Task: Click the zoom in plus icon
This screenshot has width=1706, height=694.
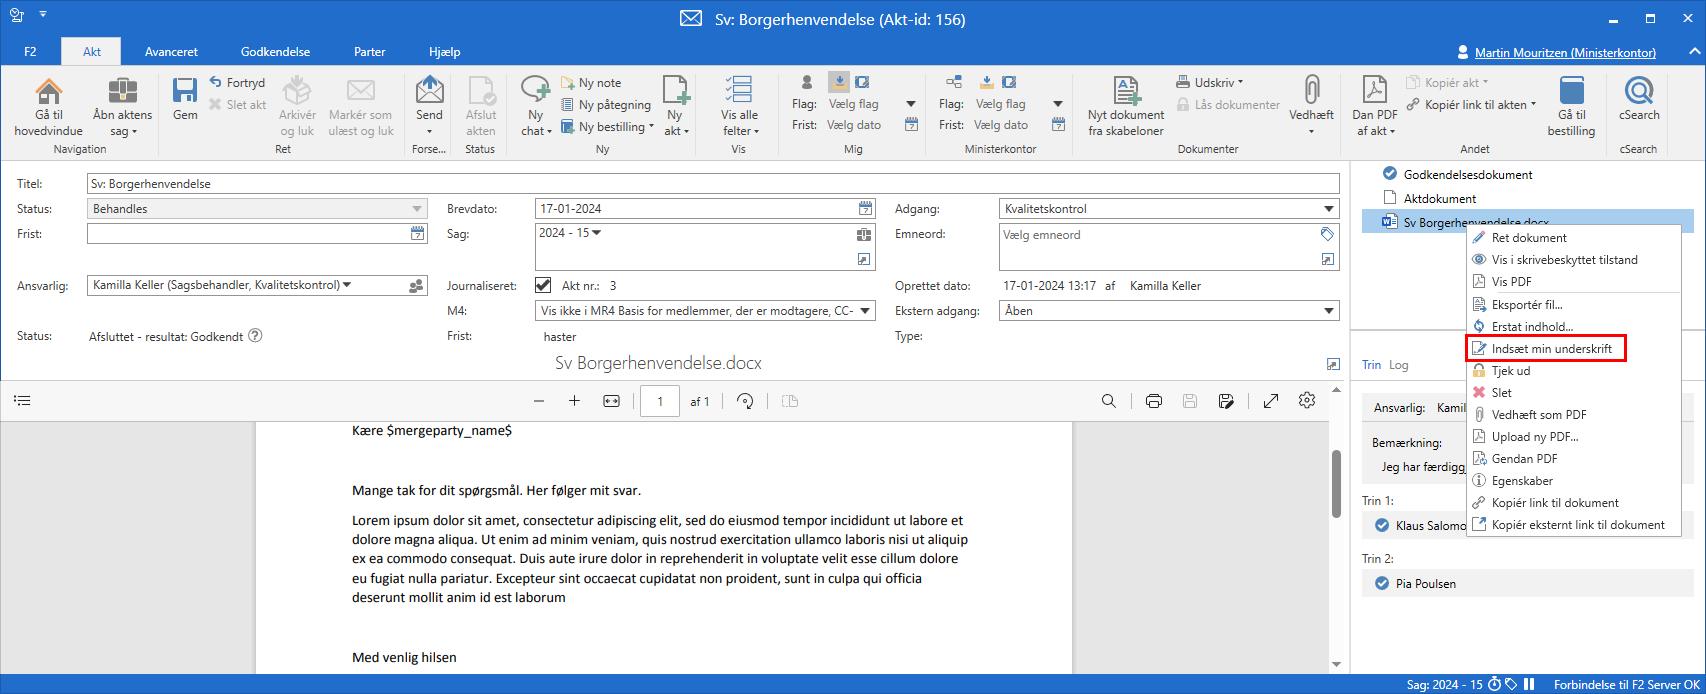Action: pyautogui.click(x=574, y=401)
